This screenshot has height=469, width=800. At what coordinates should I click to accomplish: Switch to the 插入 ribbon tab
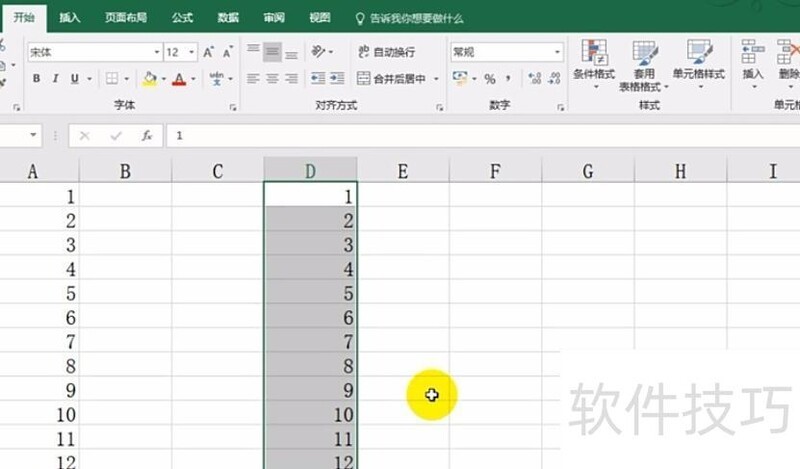[69, 18]
